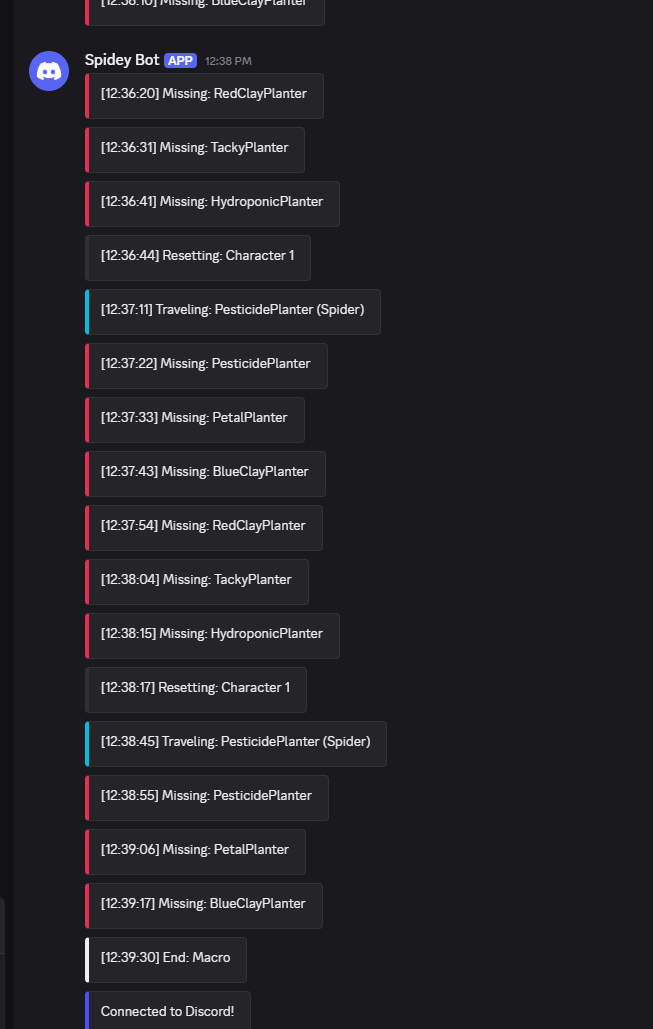
Task: Select the 12:39:30 End Macro embed
Action: (x=166, y=958)
